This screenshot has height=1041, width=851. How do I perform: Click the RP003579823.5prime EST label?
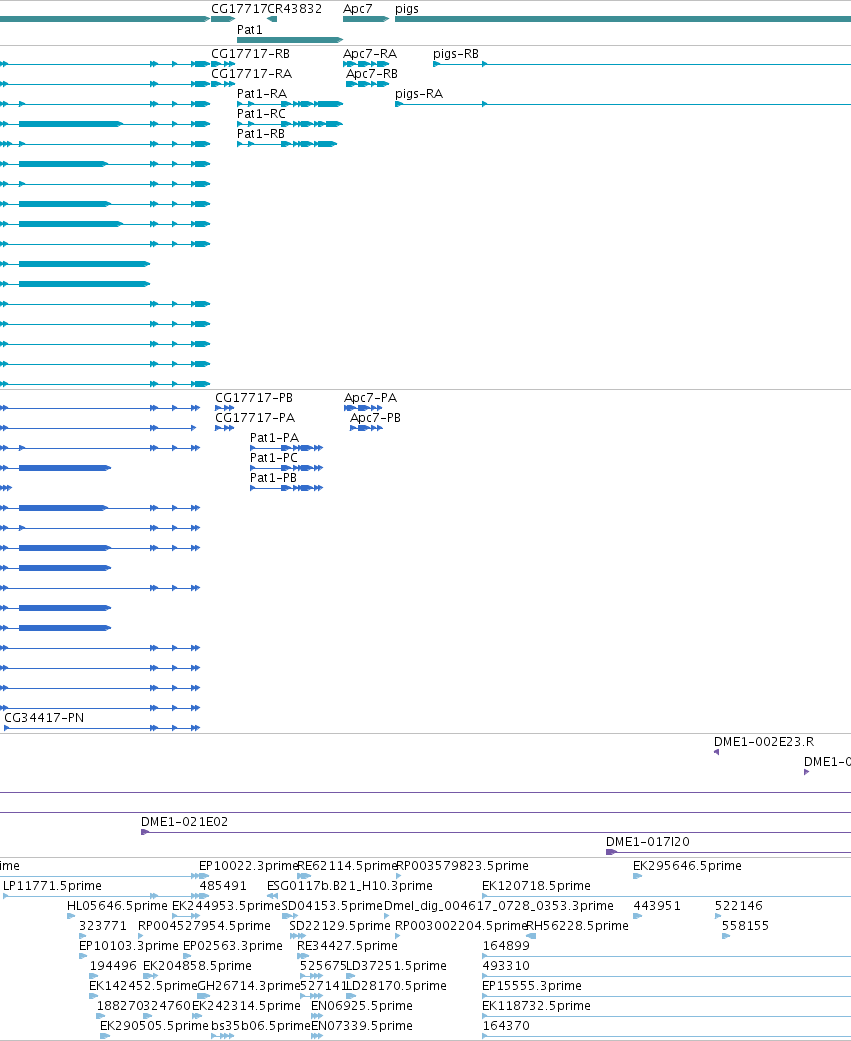(462, 866)
